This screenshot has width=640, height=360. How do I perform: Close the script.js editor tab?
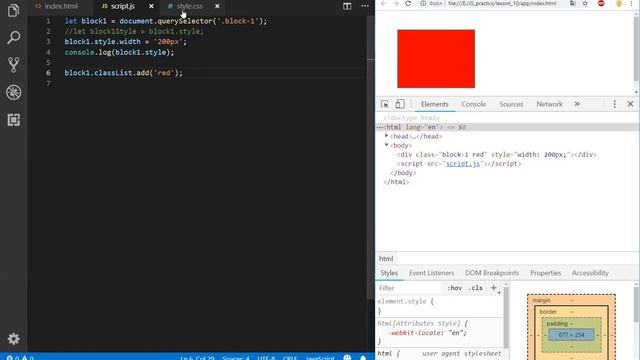click(x=151, y=7)
